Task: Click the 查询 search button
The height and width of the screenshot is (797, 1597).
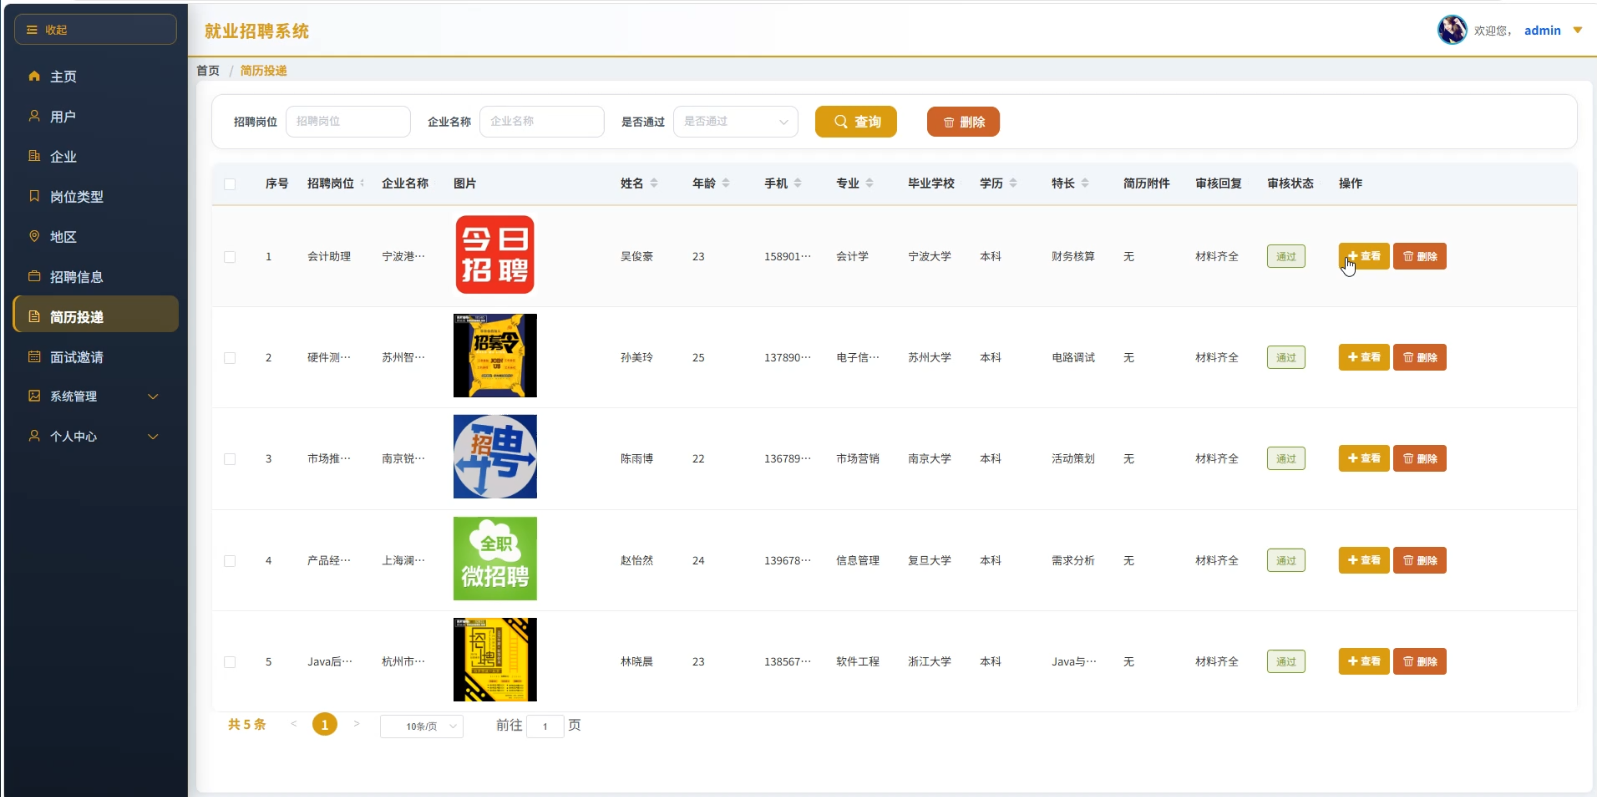Action: 856,121
